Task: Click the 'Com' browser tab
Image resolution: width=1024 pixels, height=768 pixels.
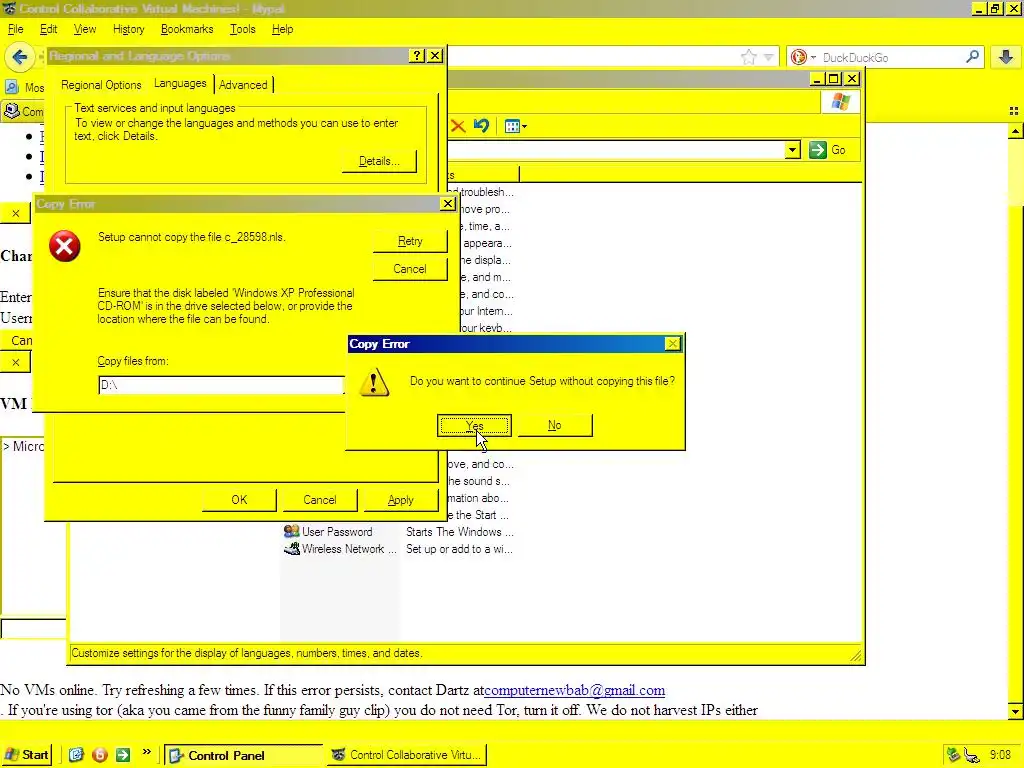Action: tap(24, 111)
